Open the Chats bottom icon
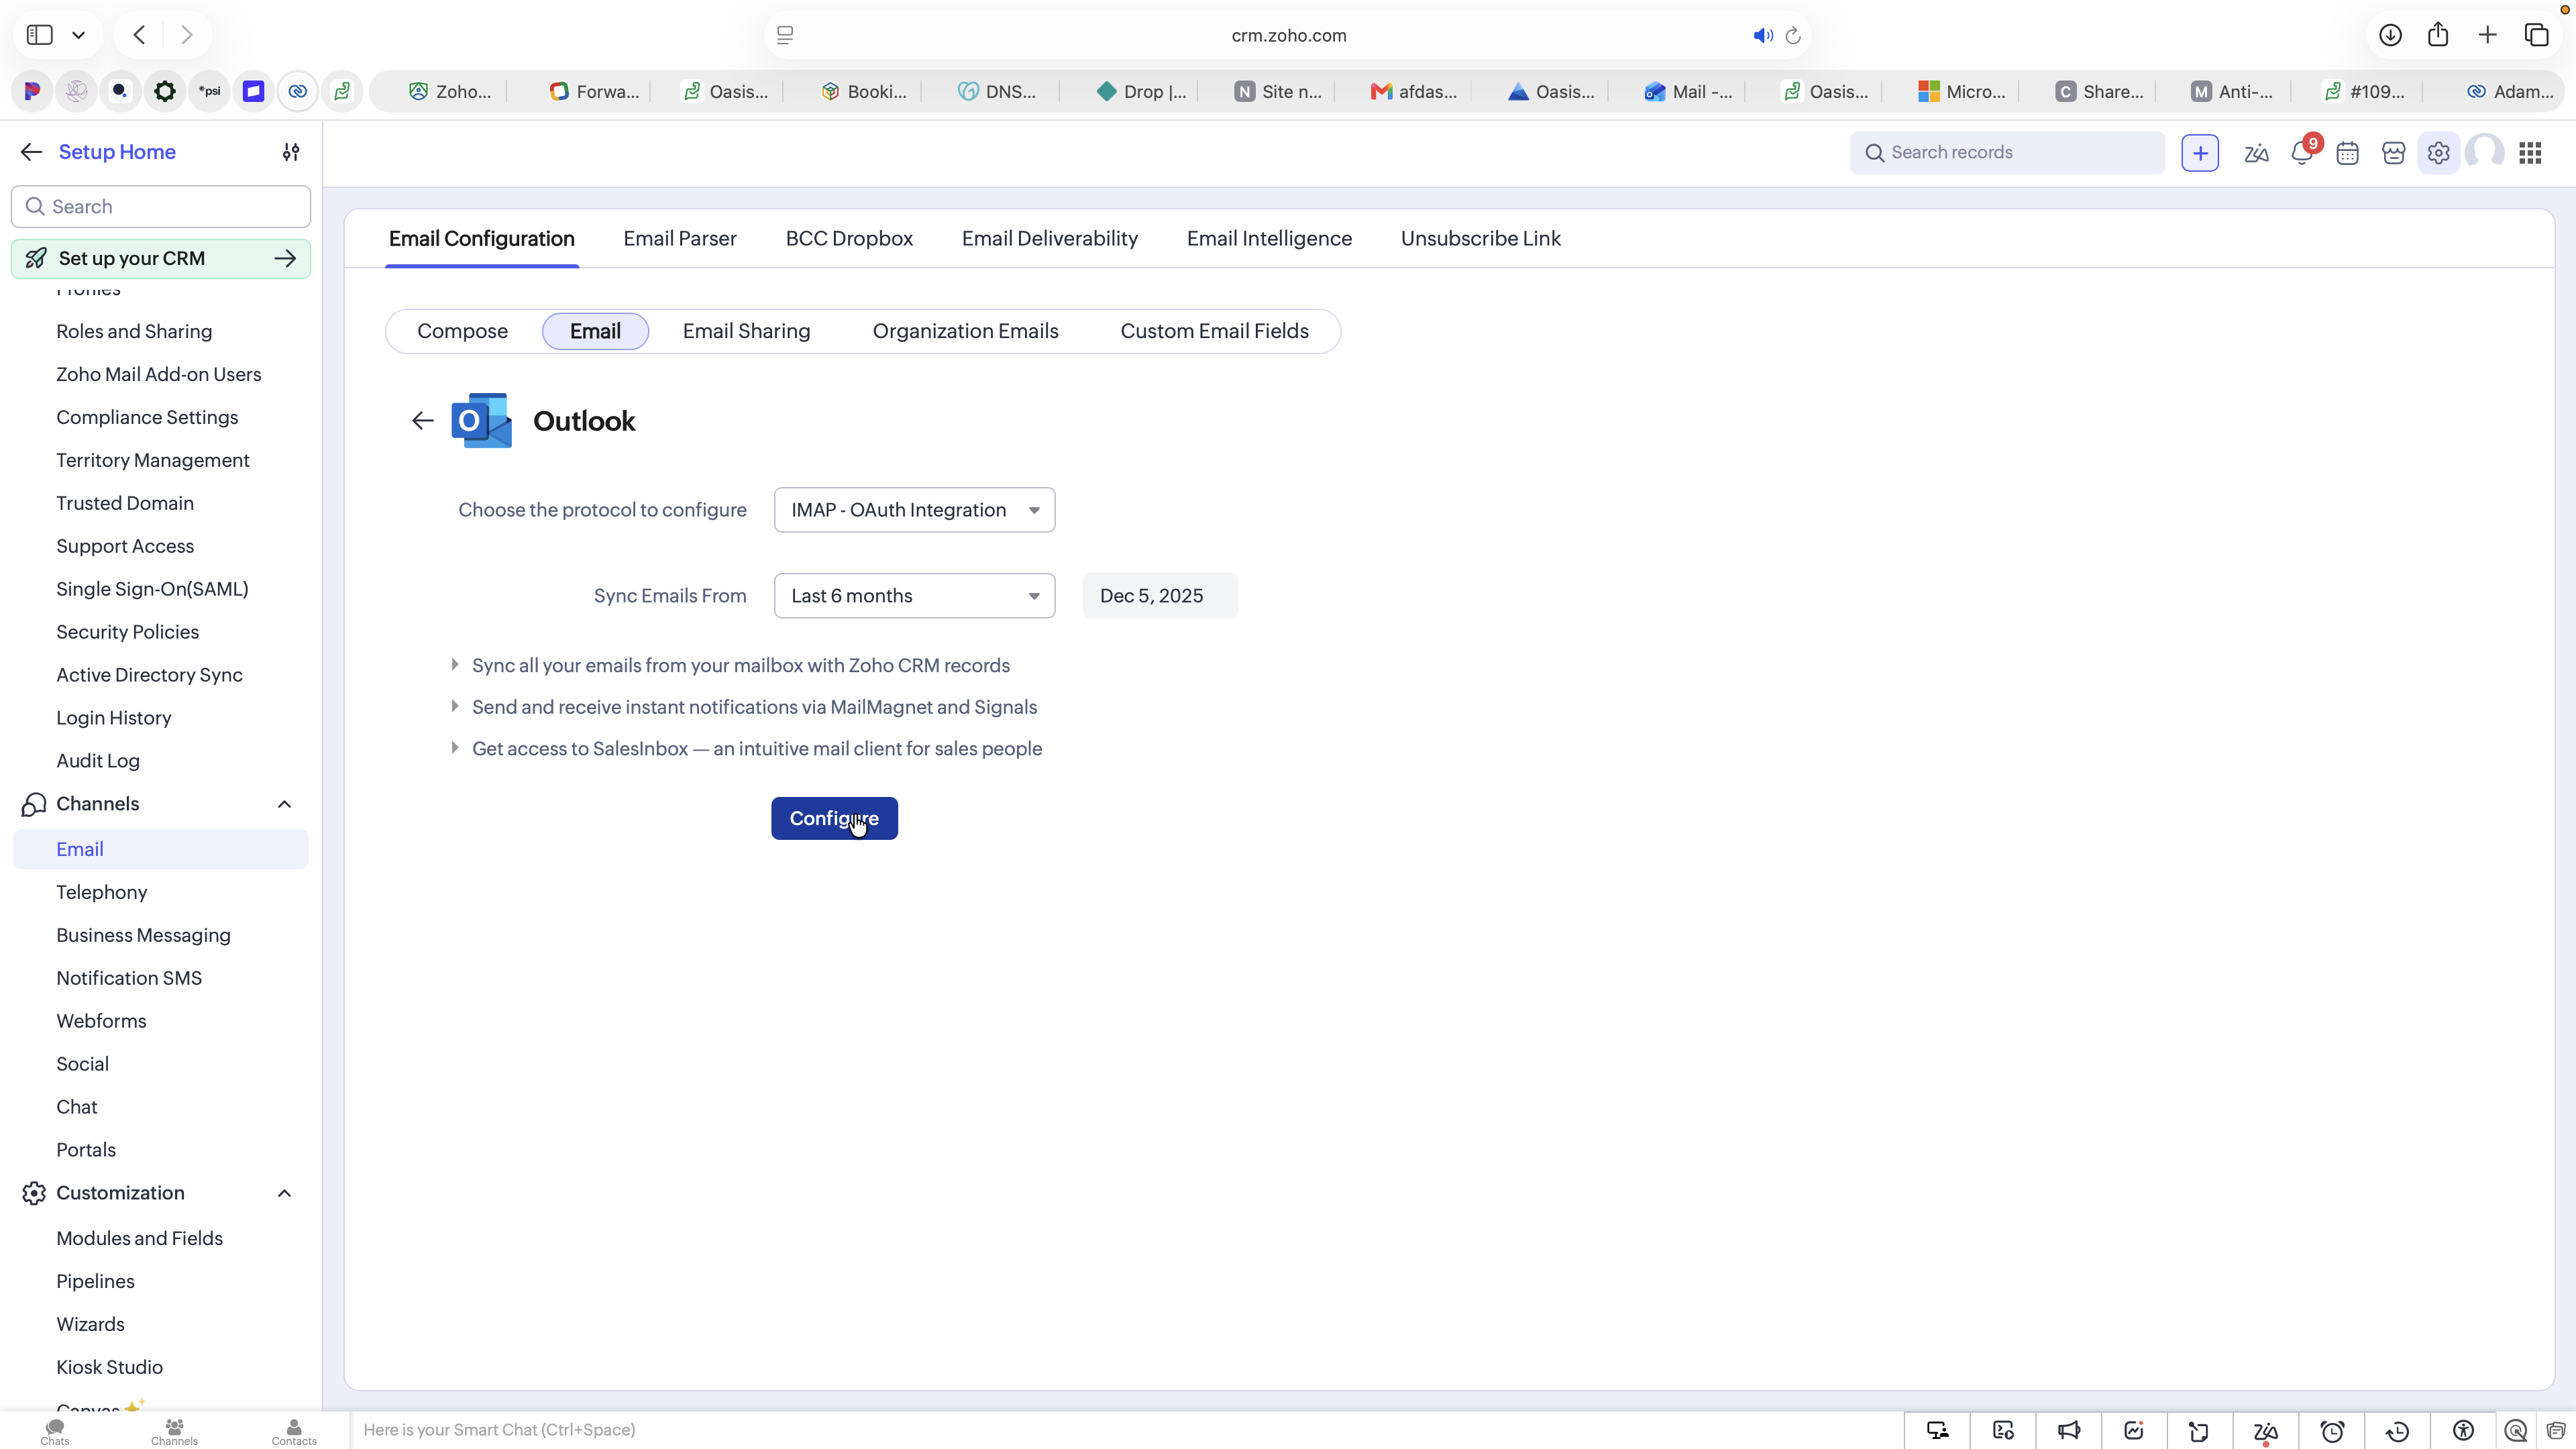This screenshot has height=1449, width=2576. [x=55, y=1431]
